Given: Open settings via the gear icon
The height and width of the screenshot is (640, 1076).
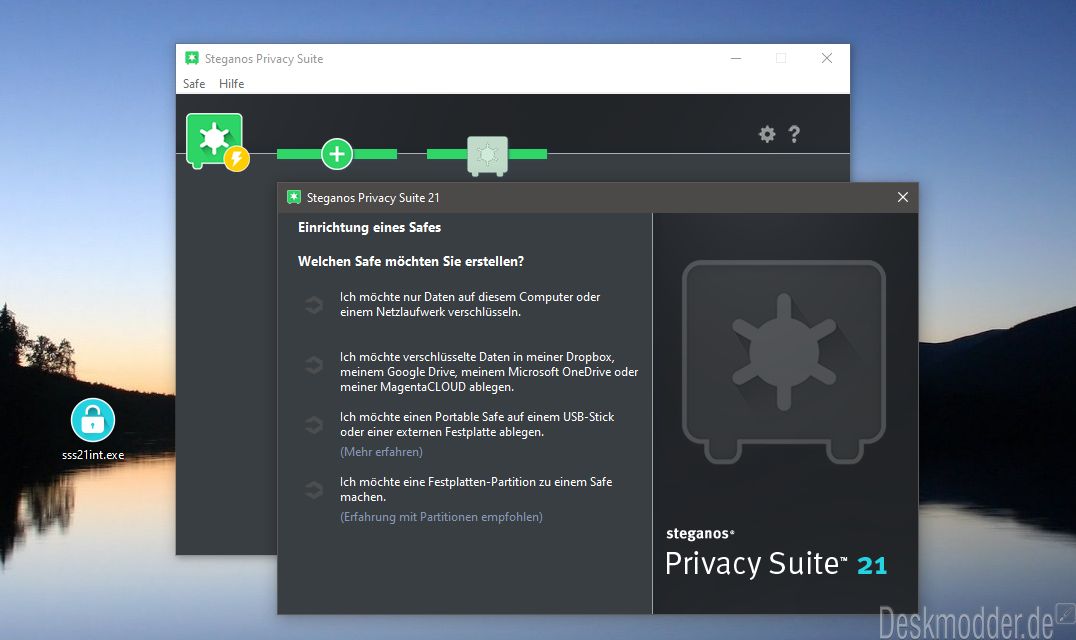Looking at the screenshot, I should coord(767,134).
